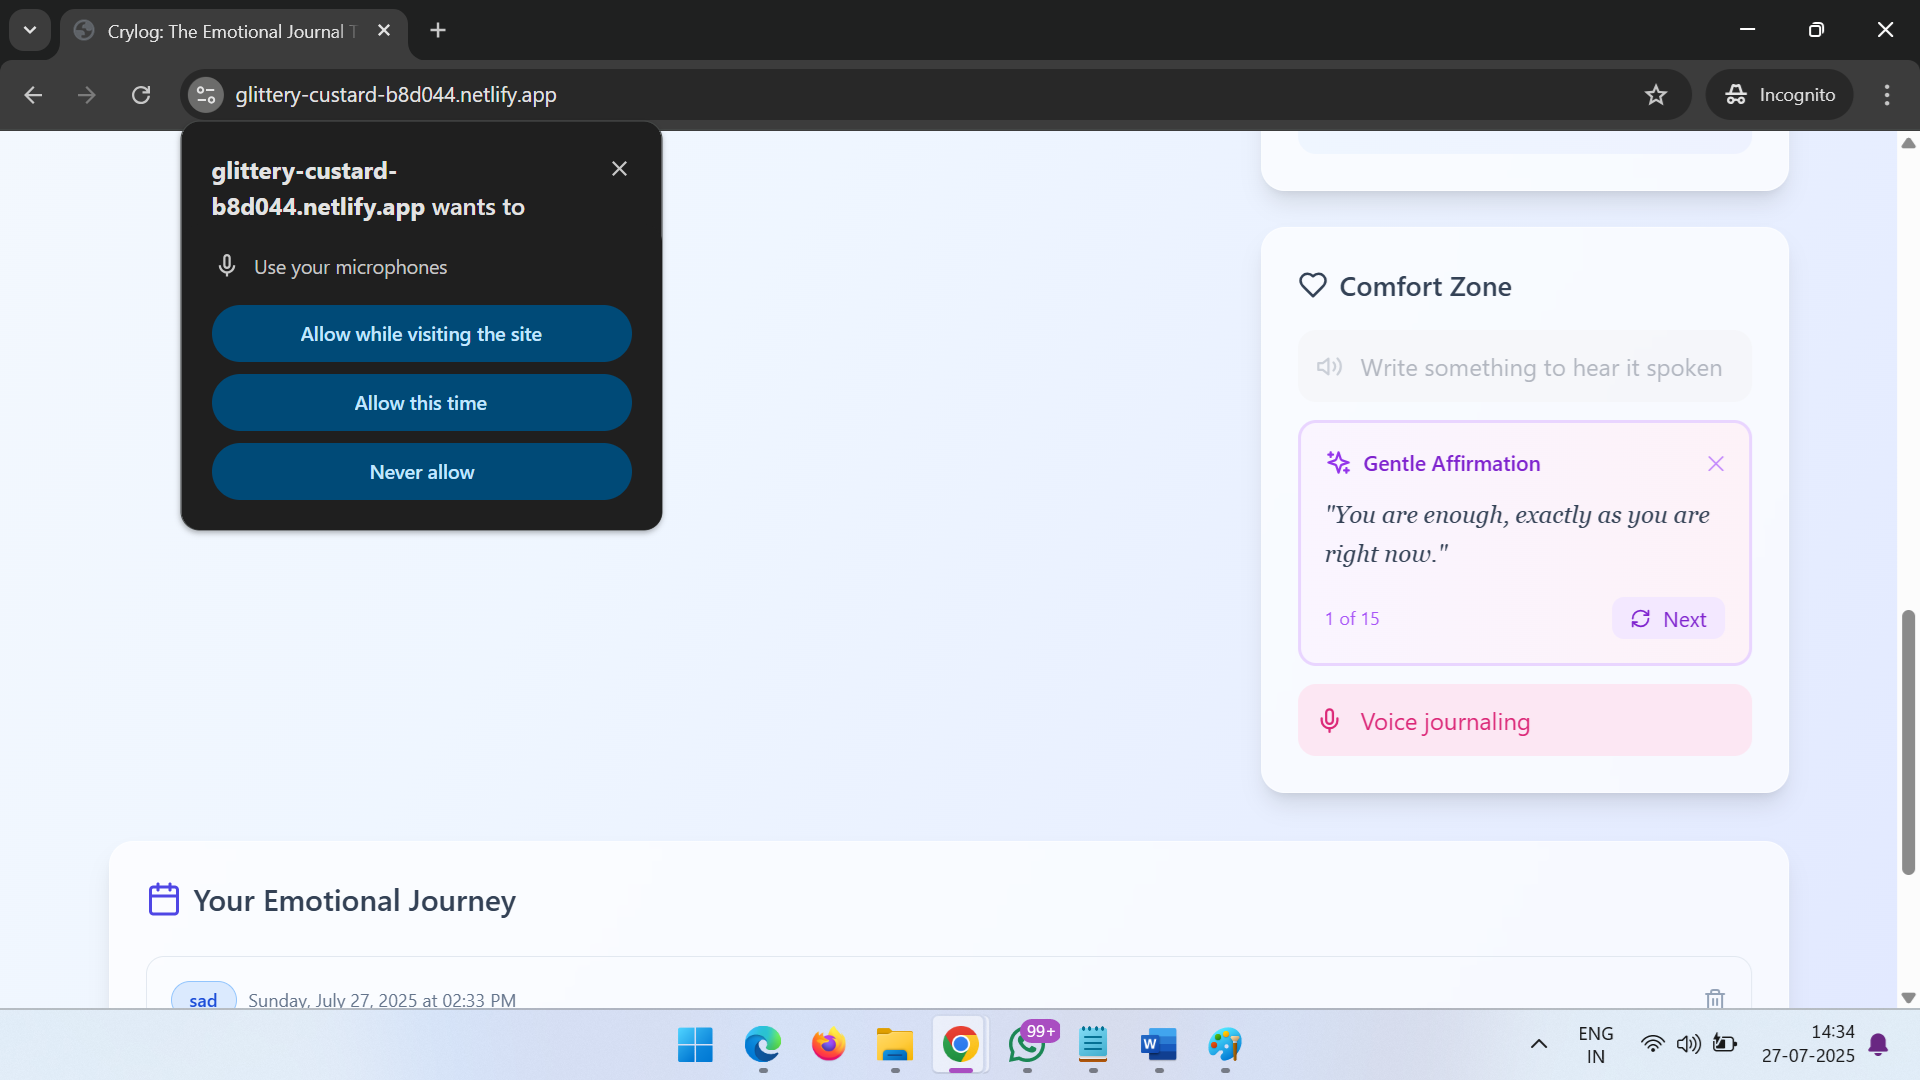Image resolution: width=1920 pixels, height=1080 pixels.
Task: Close the microphone permission popup
Action: [619, 169]
